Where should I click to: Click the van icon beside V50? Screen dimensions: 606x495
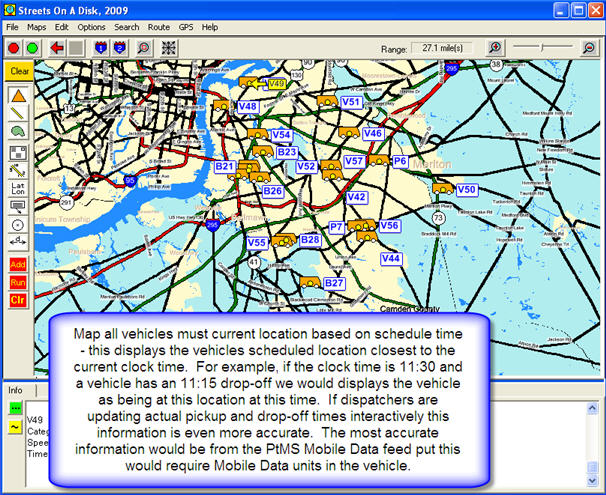click(443, 189)
